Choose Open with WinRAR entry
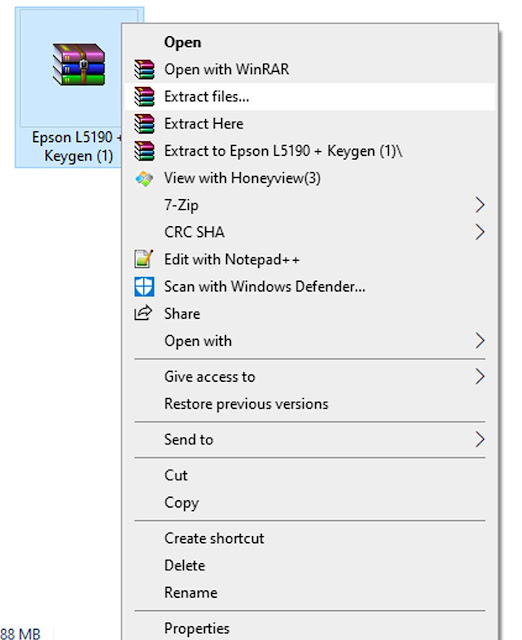 click(x=310, y=69)
